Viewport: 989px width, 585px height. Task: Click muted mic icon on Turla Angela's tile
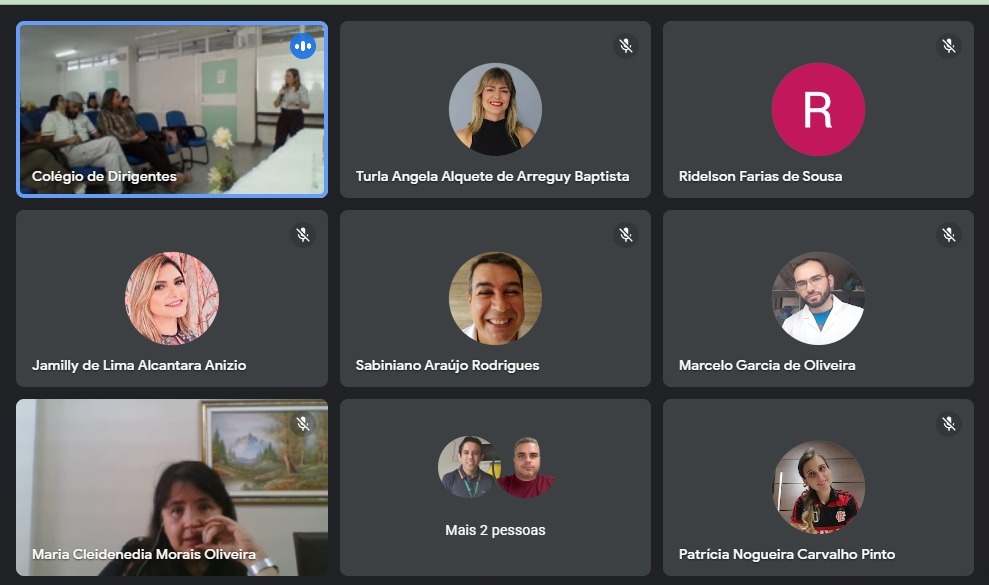[626, 46]
